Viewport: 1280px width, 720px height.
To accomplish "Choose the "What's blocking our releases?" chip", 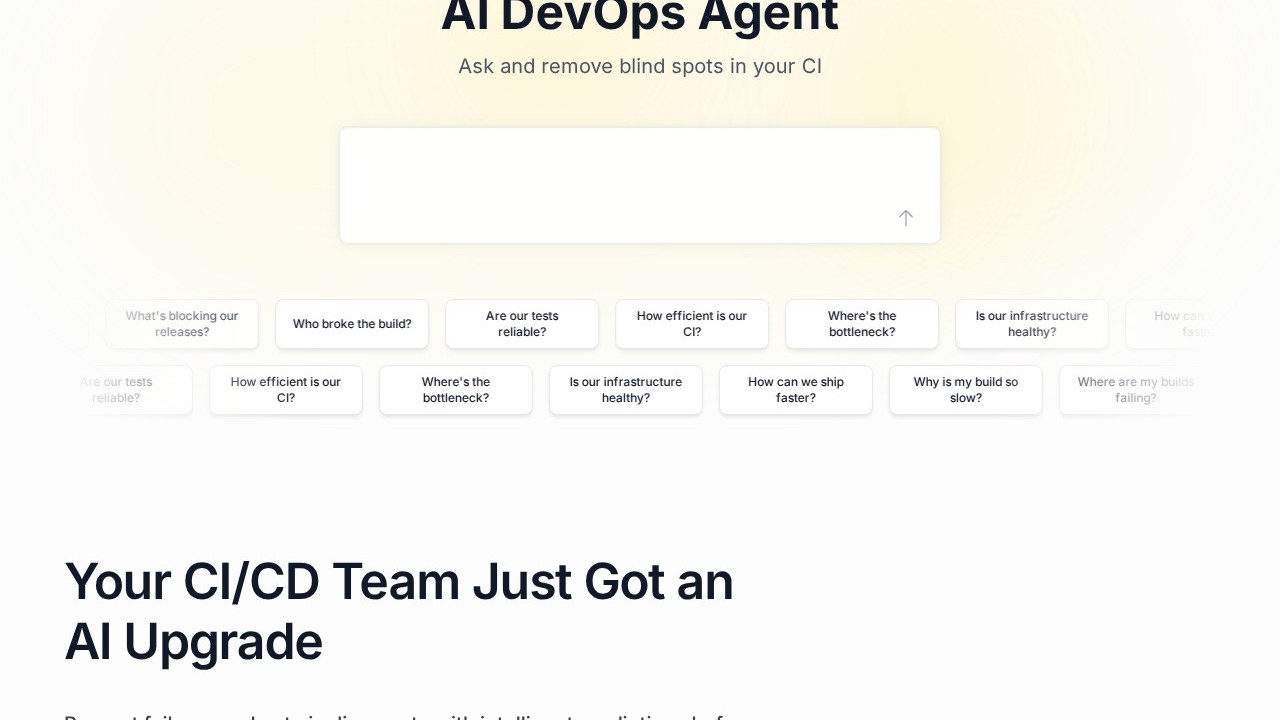I will [182, 324].
